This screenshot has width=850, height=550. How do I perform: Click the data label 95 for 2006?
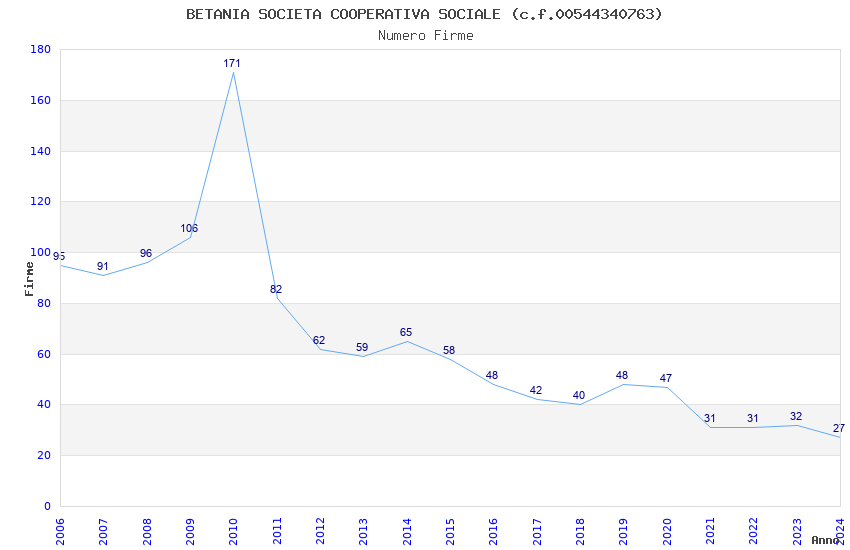59,256
